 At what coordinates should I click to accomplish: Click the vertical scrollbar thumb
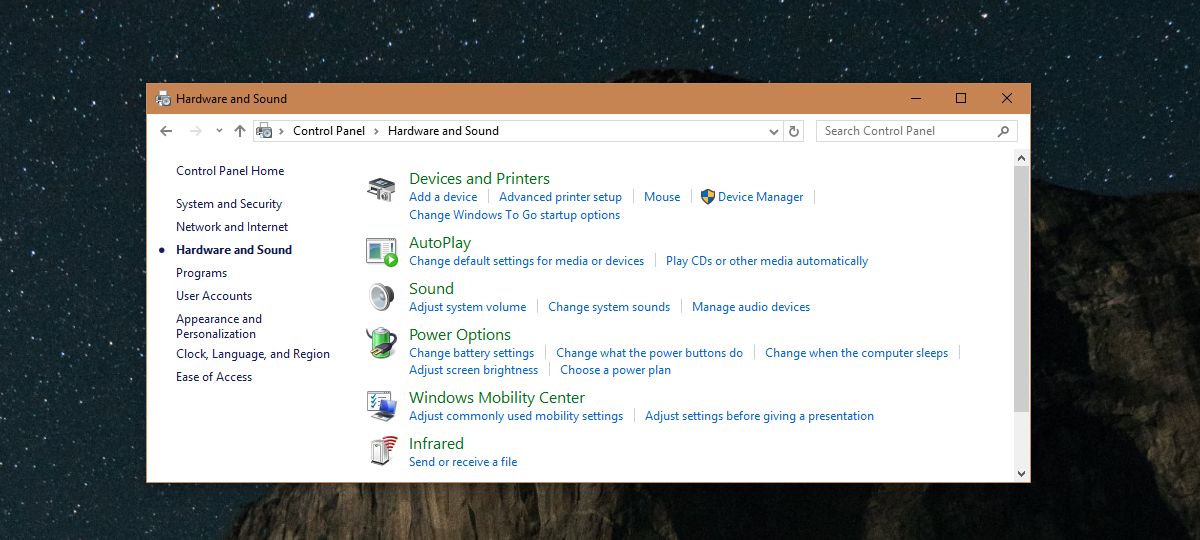(x=1021, y=290)
